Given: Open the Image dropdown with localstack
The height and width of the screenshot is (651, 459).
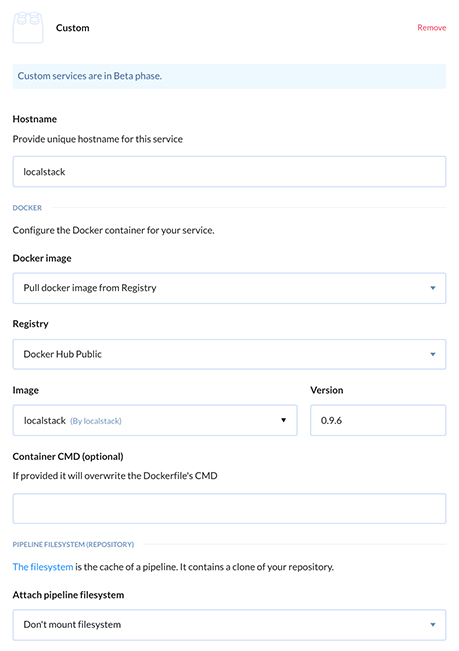Looking at the screenshot, I should click(x=155, y=420).
